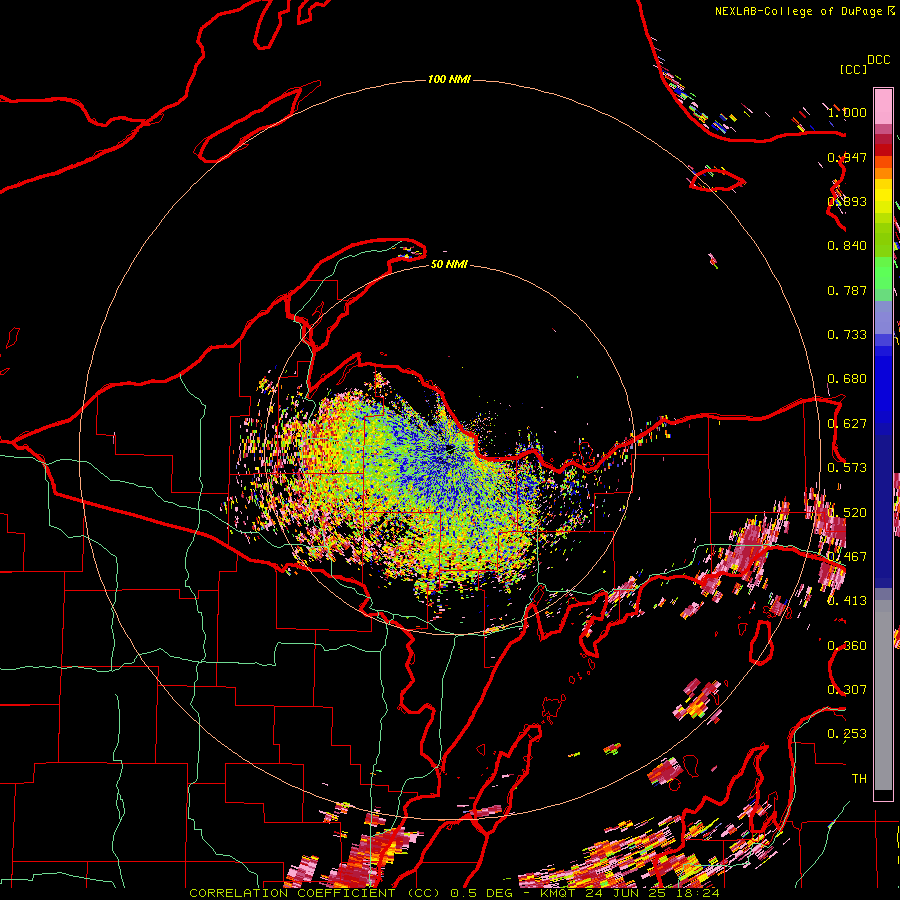Click the TH threshold label
Viewport: 900px width, 900px height.
(x=859, y=778)
